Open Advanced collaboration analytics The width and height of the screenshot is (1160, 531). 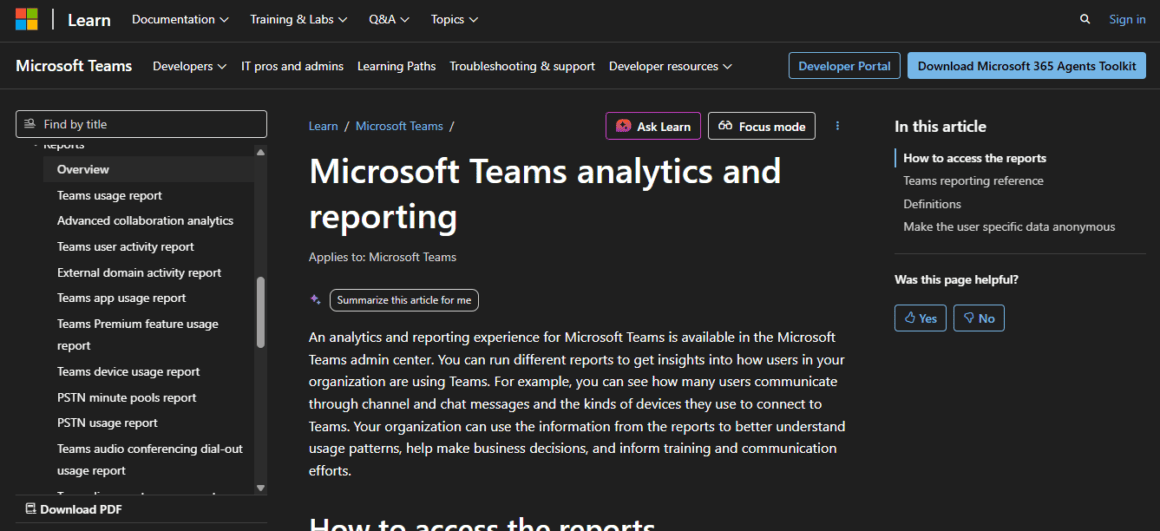(x=145, y=221)
